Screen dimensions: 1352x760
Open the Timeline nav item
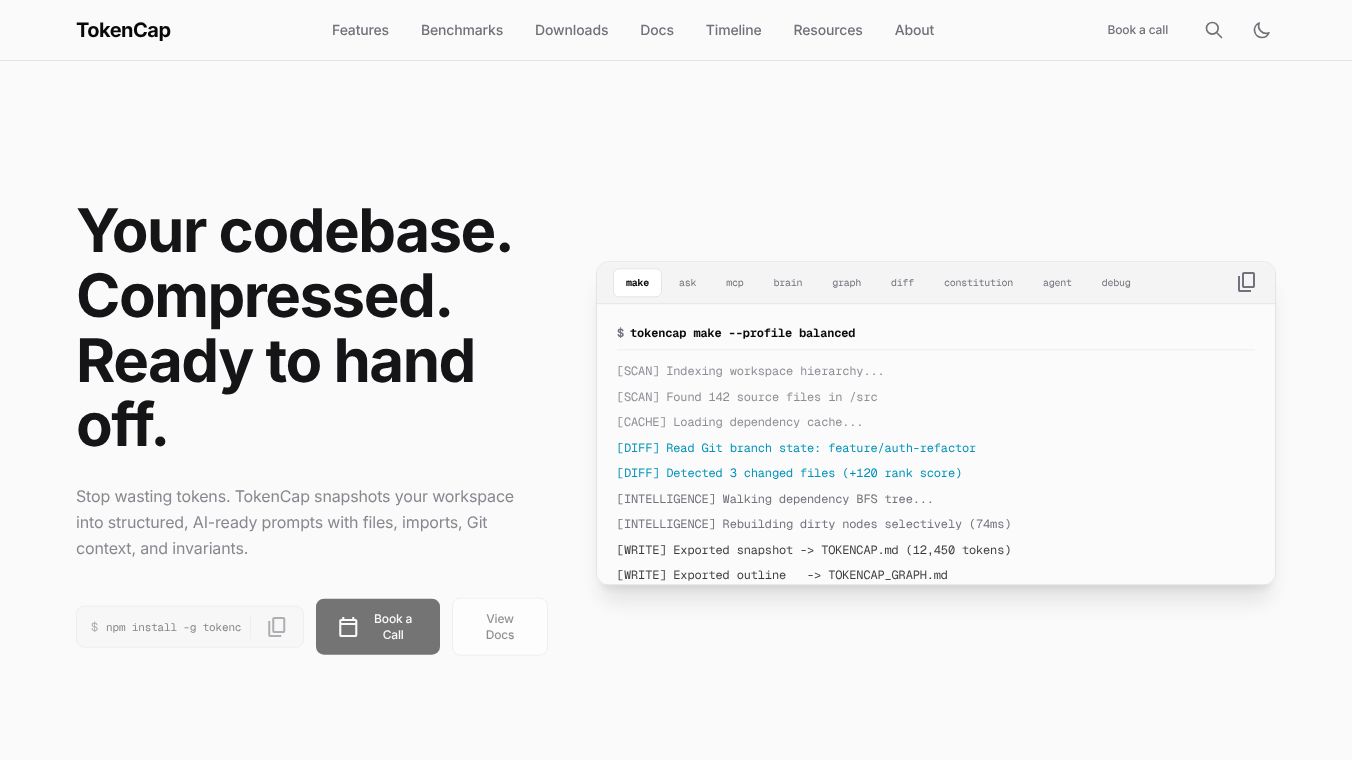[733, 30]
